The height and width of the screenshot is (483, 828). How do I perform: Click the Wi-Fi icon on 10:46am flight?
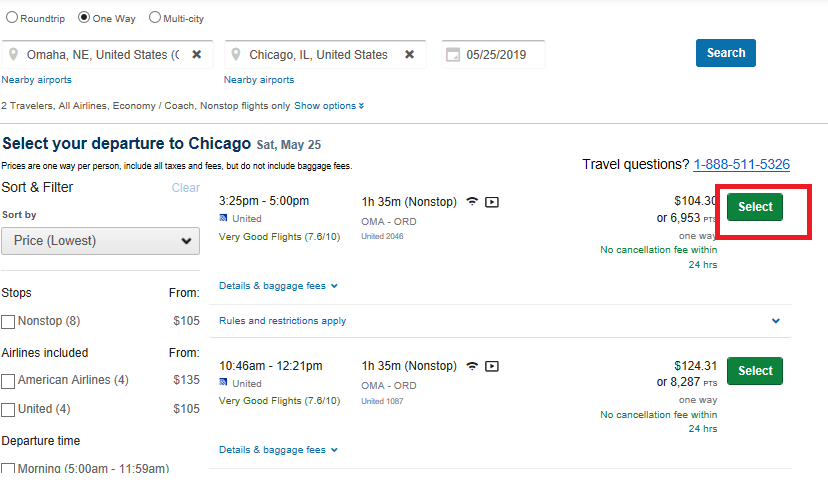pos(472,366)
